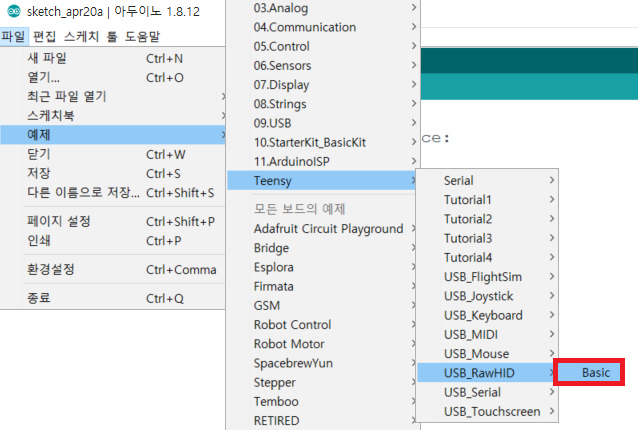
Task: Expand SpacebrewYun examples
Action: [323, 363]
